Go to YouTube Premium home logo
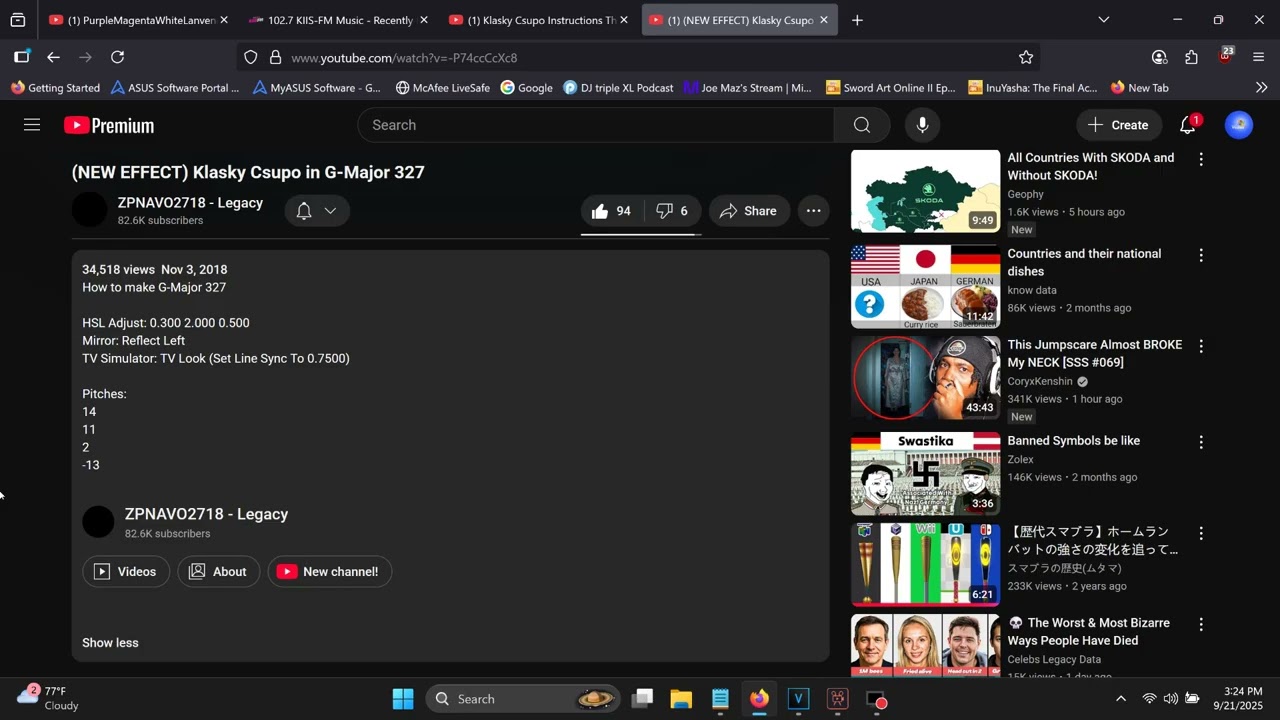 [109, 125]
